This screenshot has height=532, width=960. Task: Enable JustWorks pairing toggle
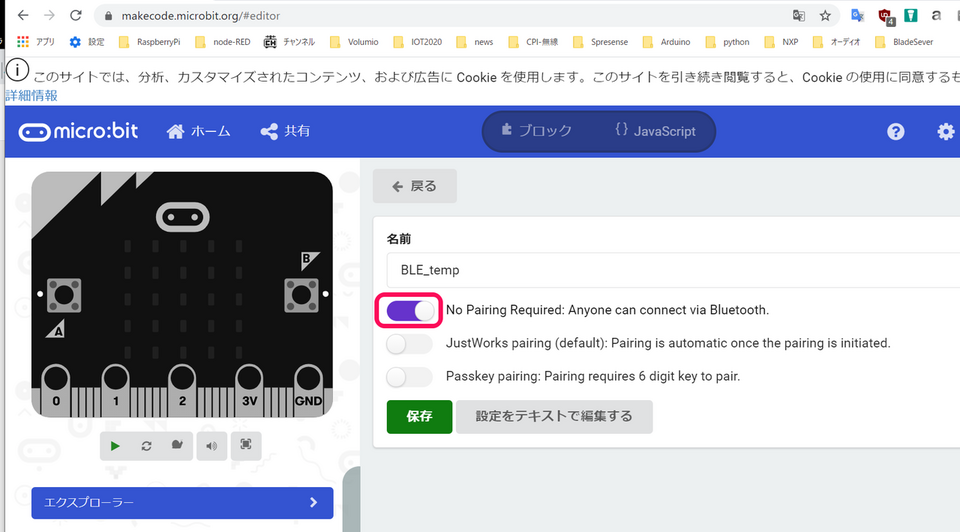coord(409,344)
